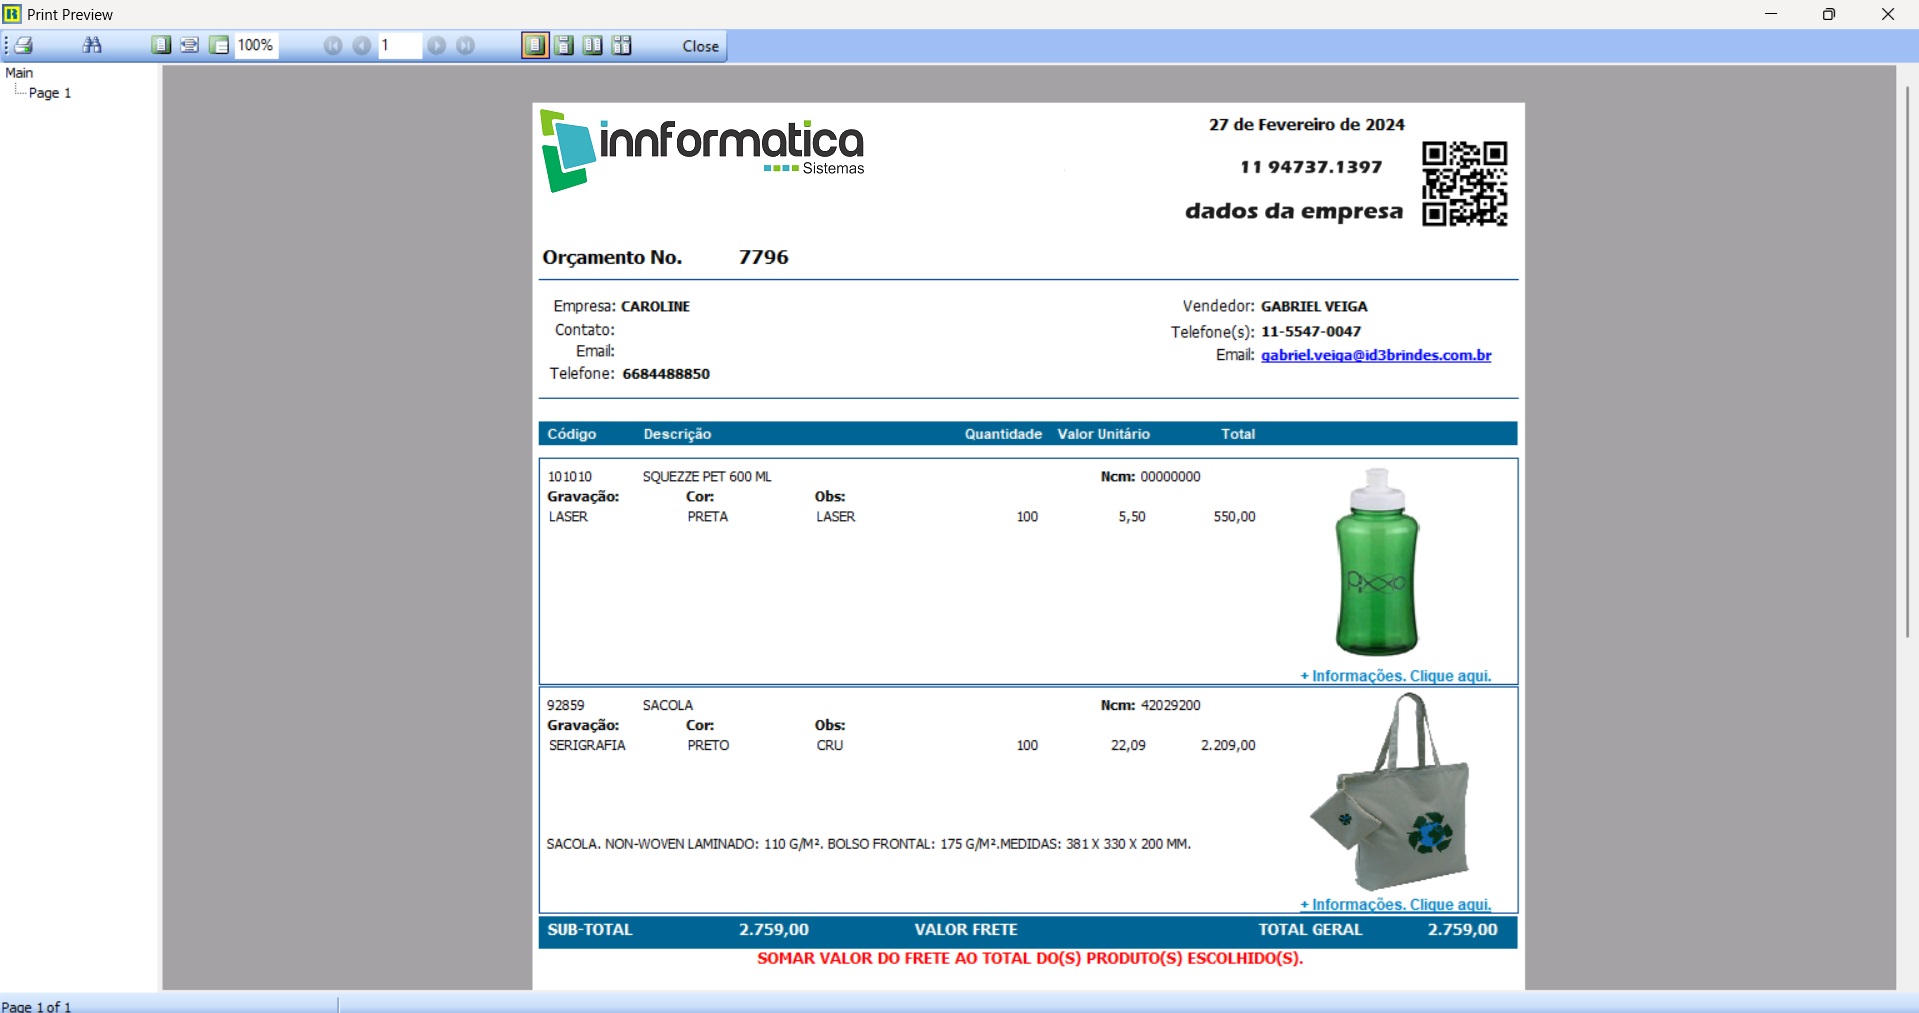The width and height of the screenshot is (1919, 1013).
Task: Select Page 1 in the tree
Action: click(x=50, y=93)
